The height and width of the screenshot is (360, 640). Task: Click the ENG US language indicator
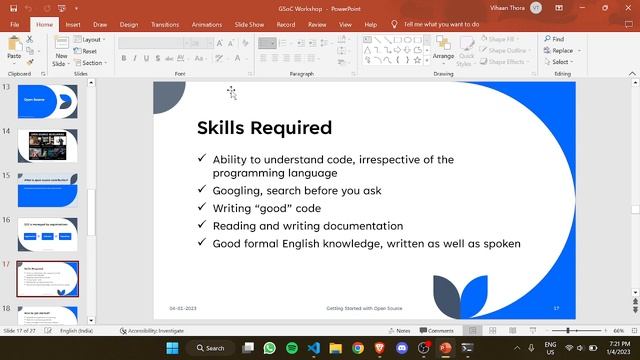(550, 348)
